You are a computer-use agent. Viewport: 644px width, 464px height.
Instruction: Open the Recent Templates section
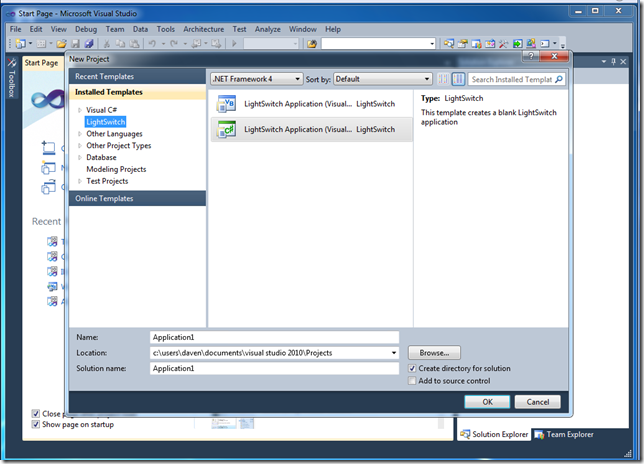(137, 76)
